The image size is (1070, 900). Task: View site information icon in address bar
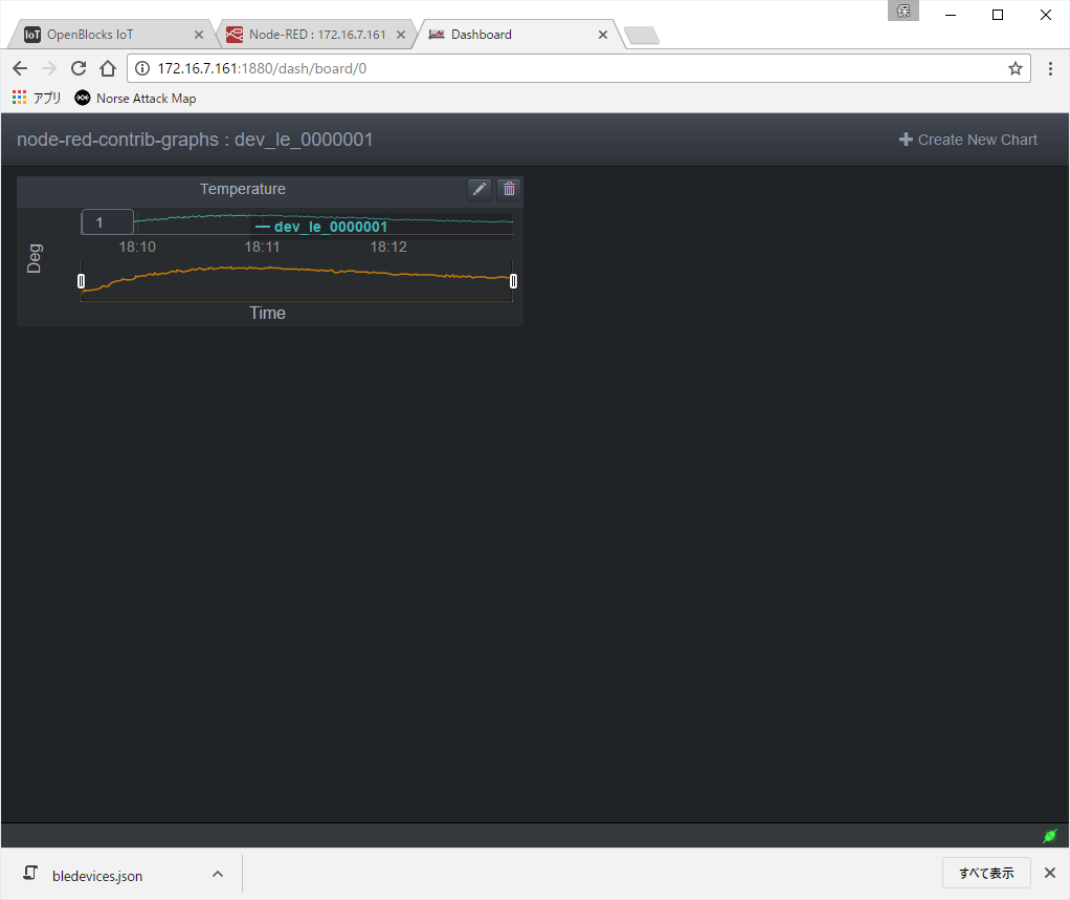click(142, 68)
